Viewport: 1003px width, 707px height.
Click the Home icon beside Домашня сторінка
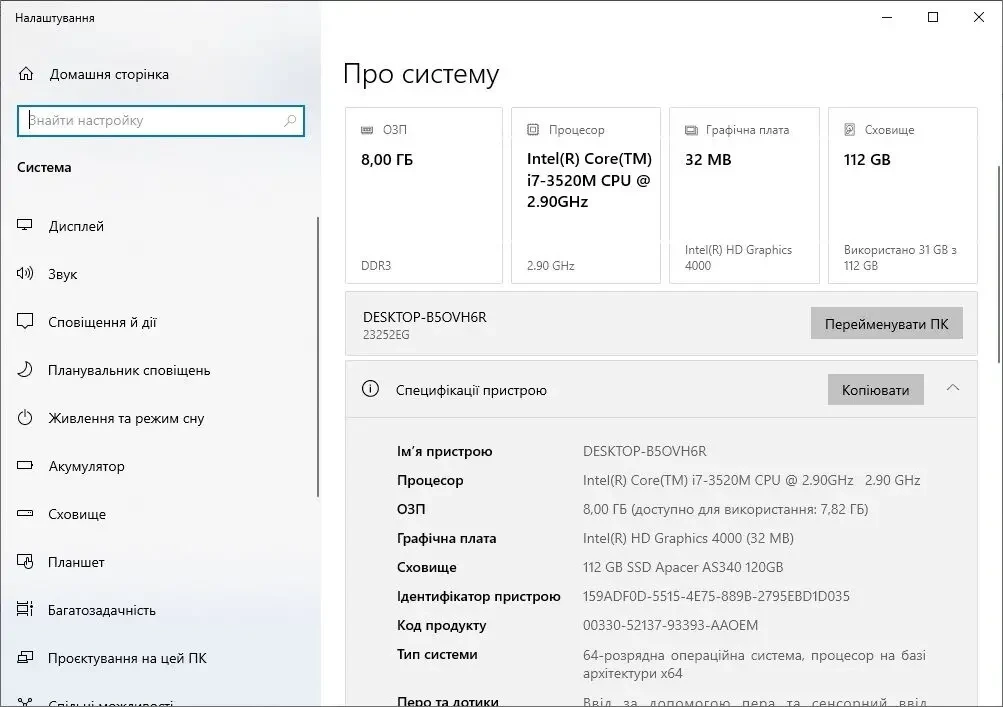(26, 74)
